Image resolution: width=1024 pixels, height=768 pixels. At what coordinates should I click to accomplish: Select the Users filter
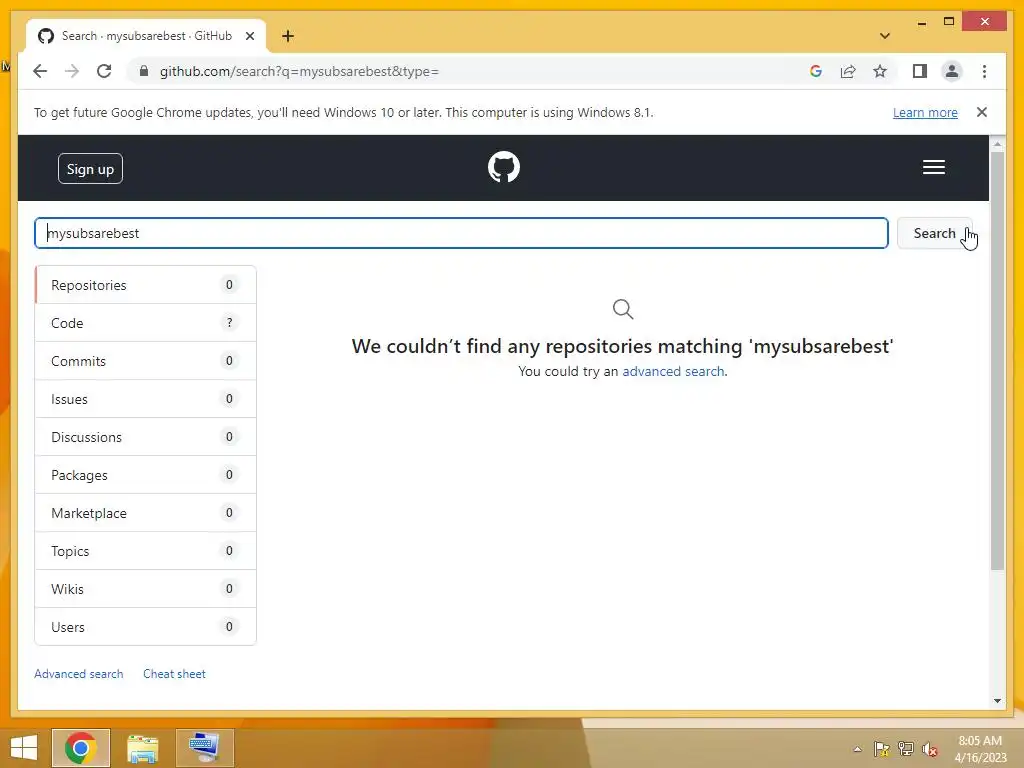pos(146,626)
